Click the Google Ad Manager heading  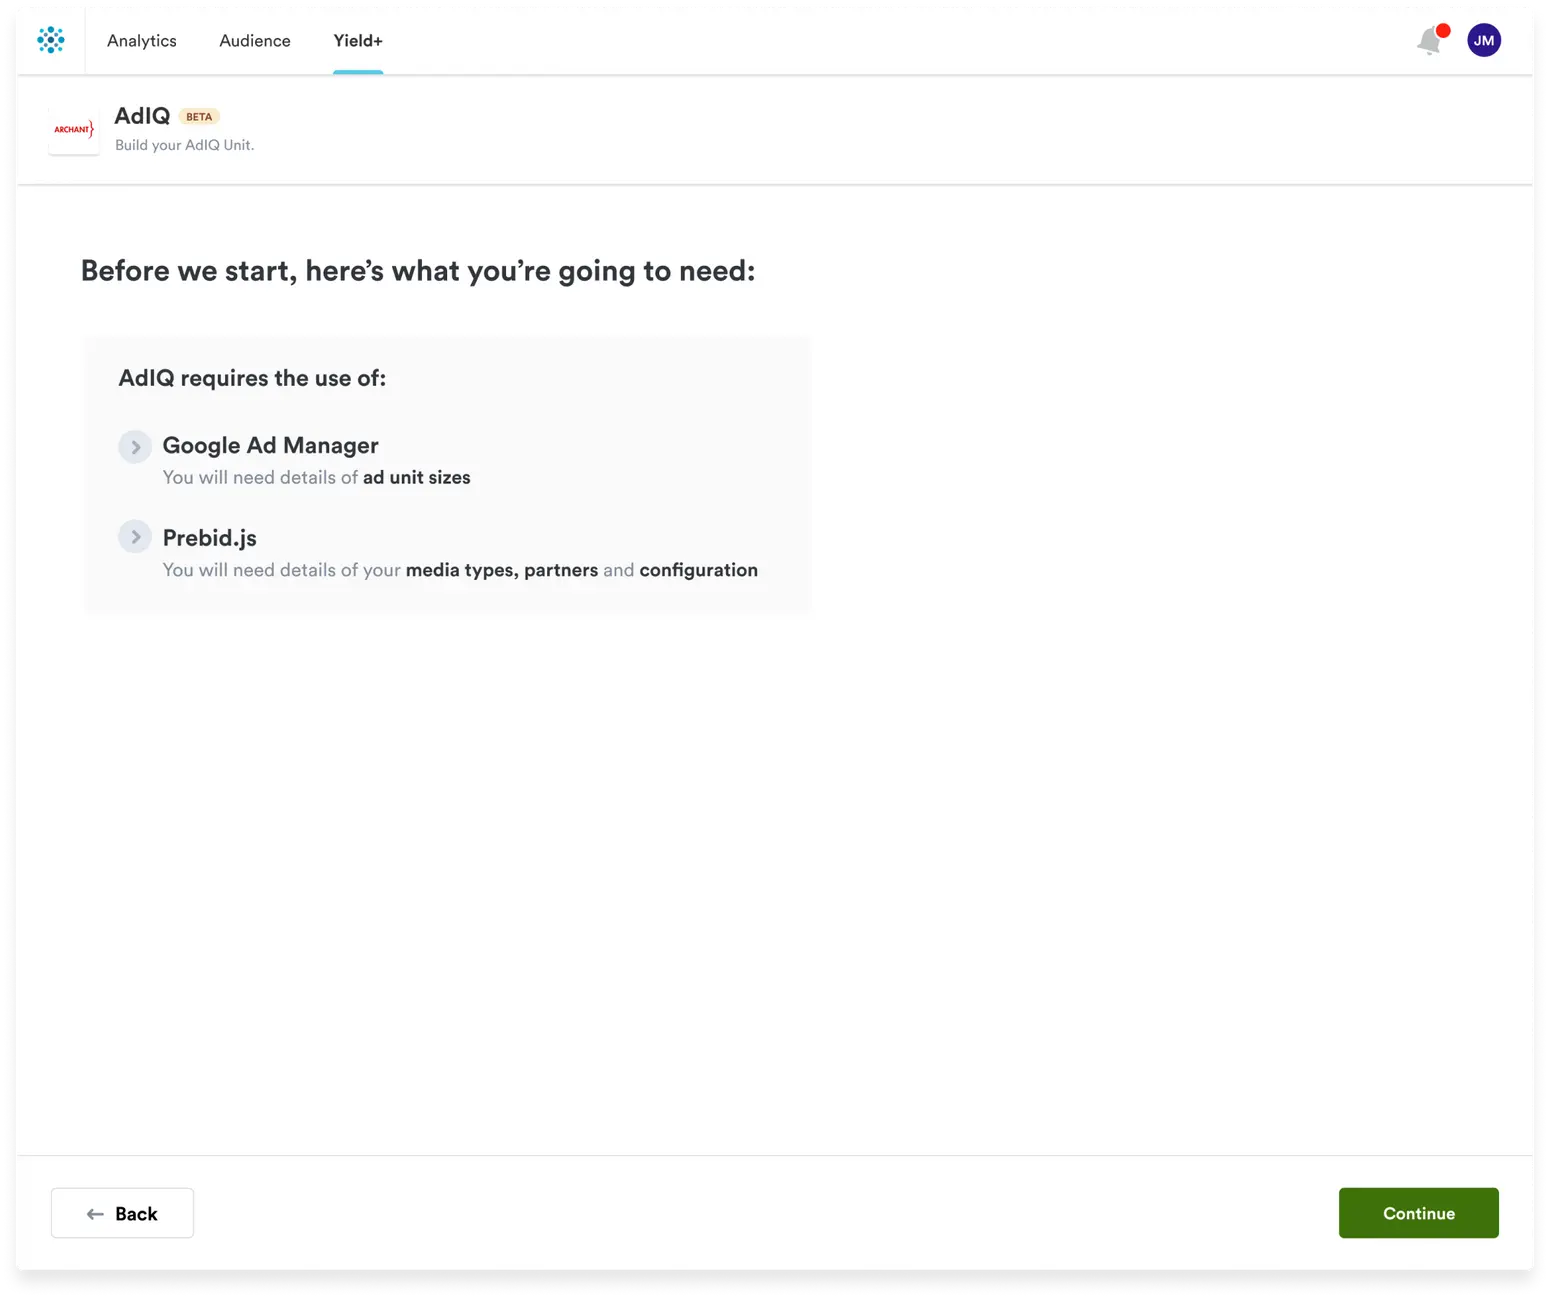pos(270,446)
